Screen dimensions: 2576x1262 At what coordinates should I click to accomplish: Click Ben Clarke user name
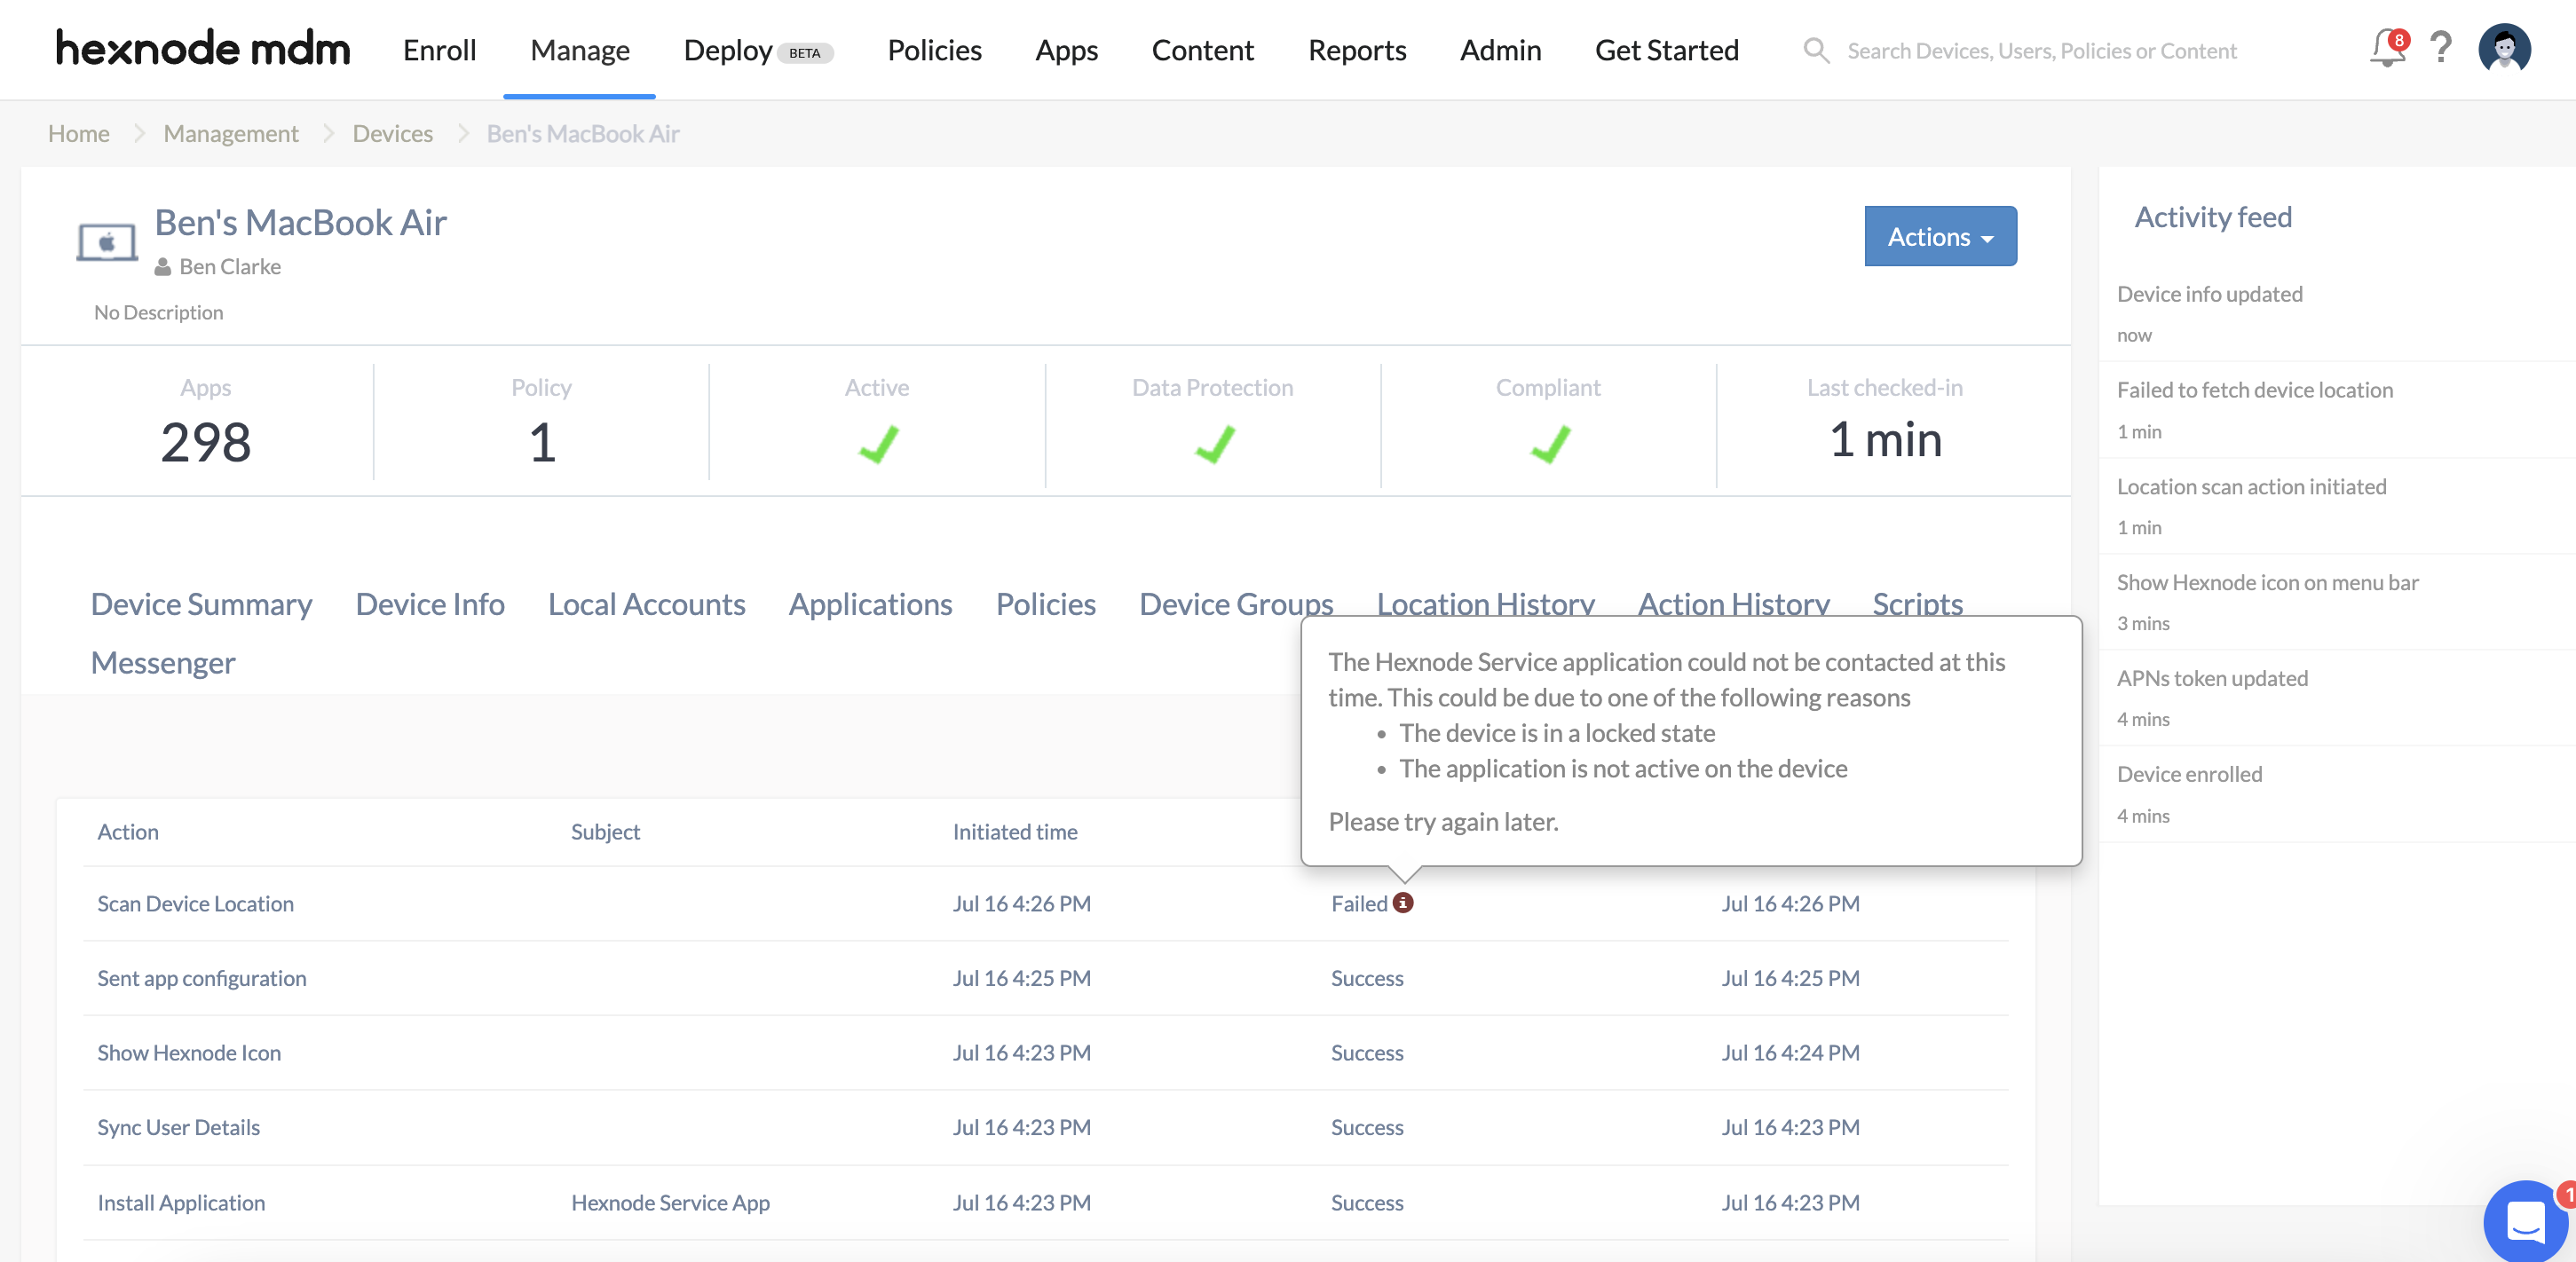230,267
